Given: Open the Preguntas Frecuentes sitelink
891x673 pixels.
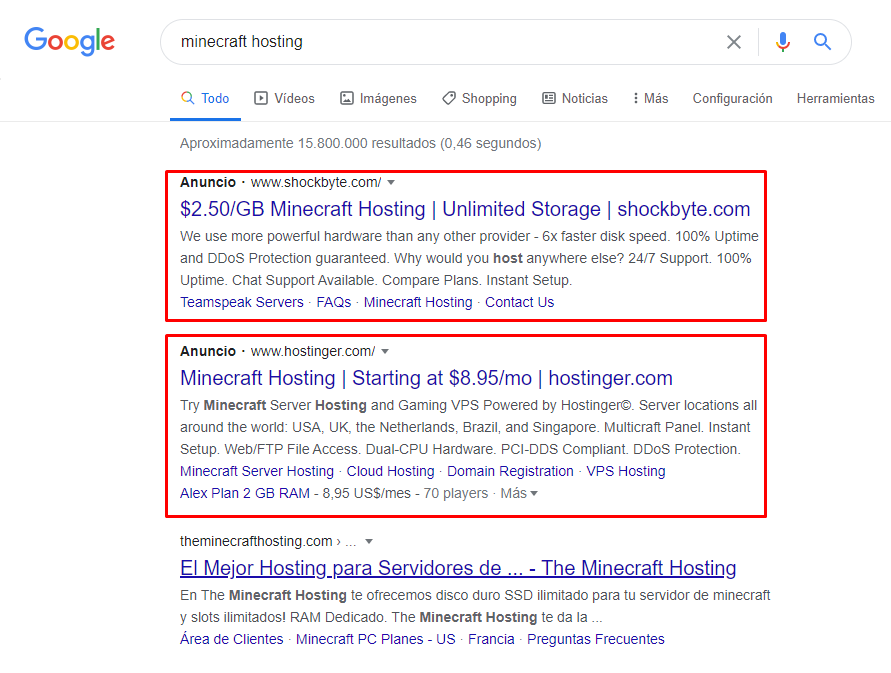Looking at the screenshot, I should 596,639.
